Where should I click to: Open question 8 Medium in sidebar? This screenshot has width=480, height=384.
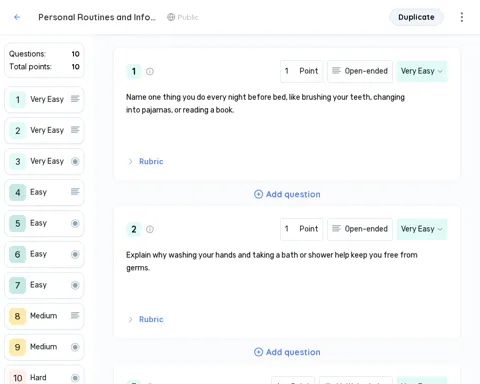tap(44, 316)
